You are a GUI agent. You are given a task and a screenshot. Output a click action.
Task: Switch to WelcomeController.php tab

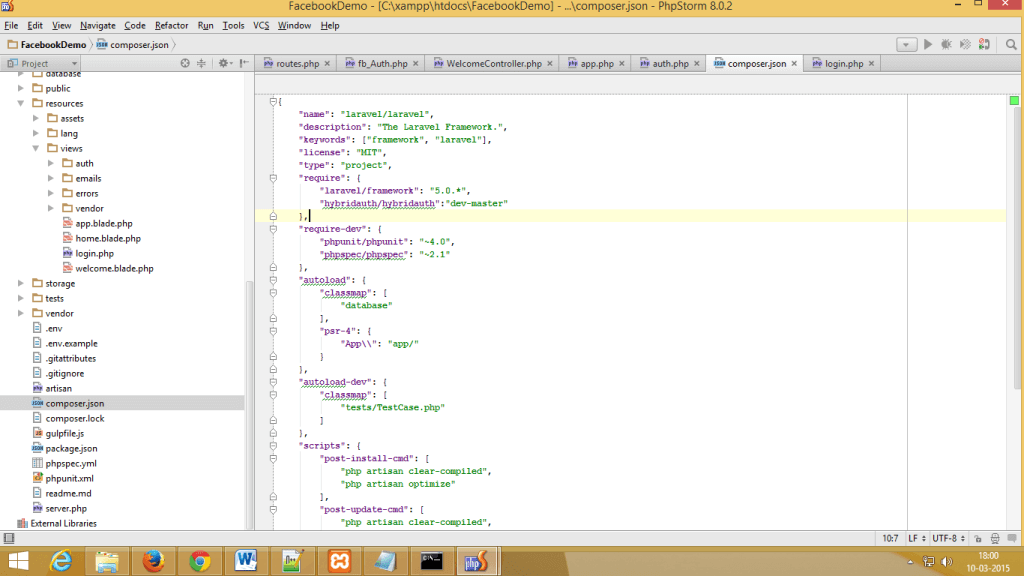tap(494, 63)
